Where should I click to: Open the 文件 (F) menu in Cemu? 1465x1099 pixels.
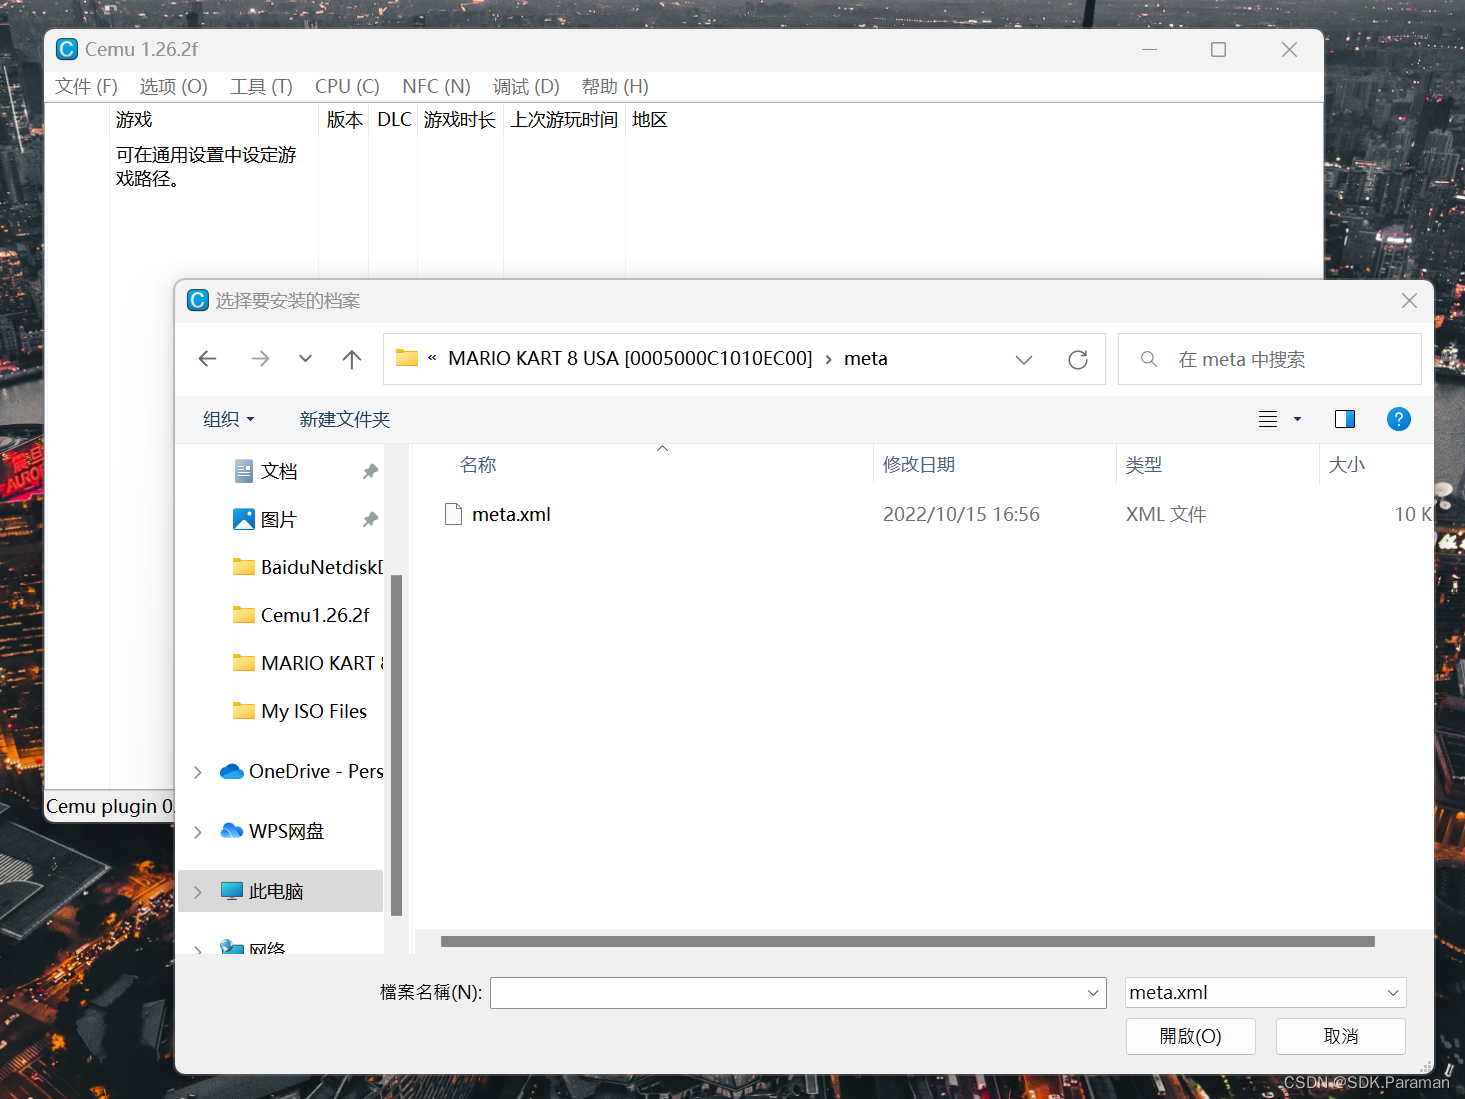click(x=86, y=86)
